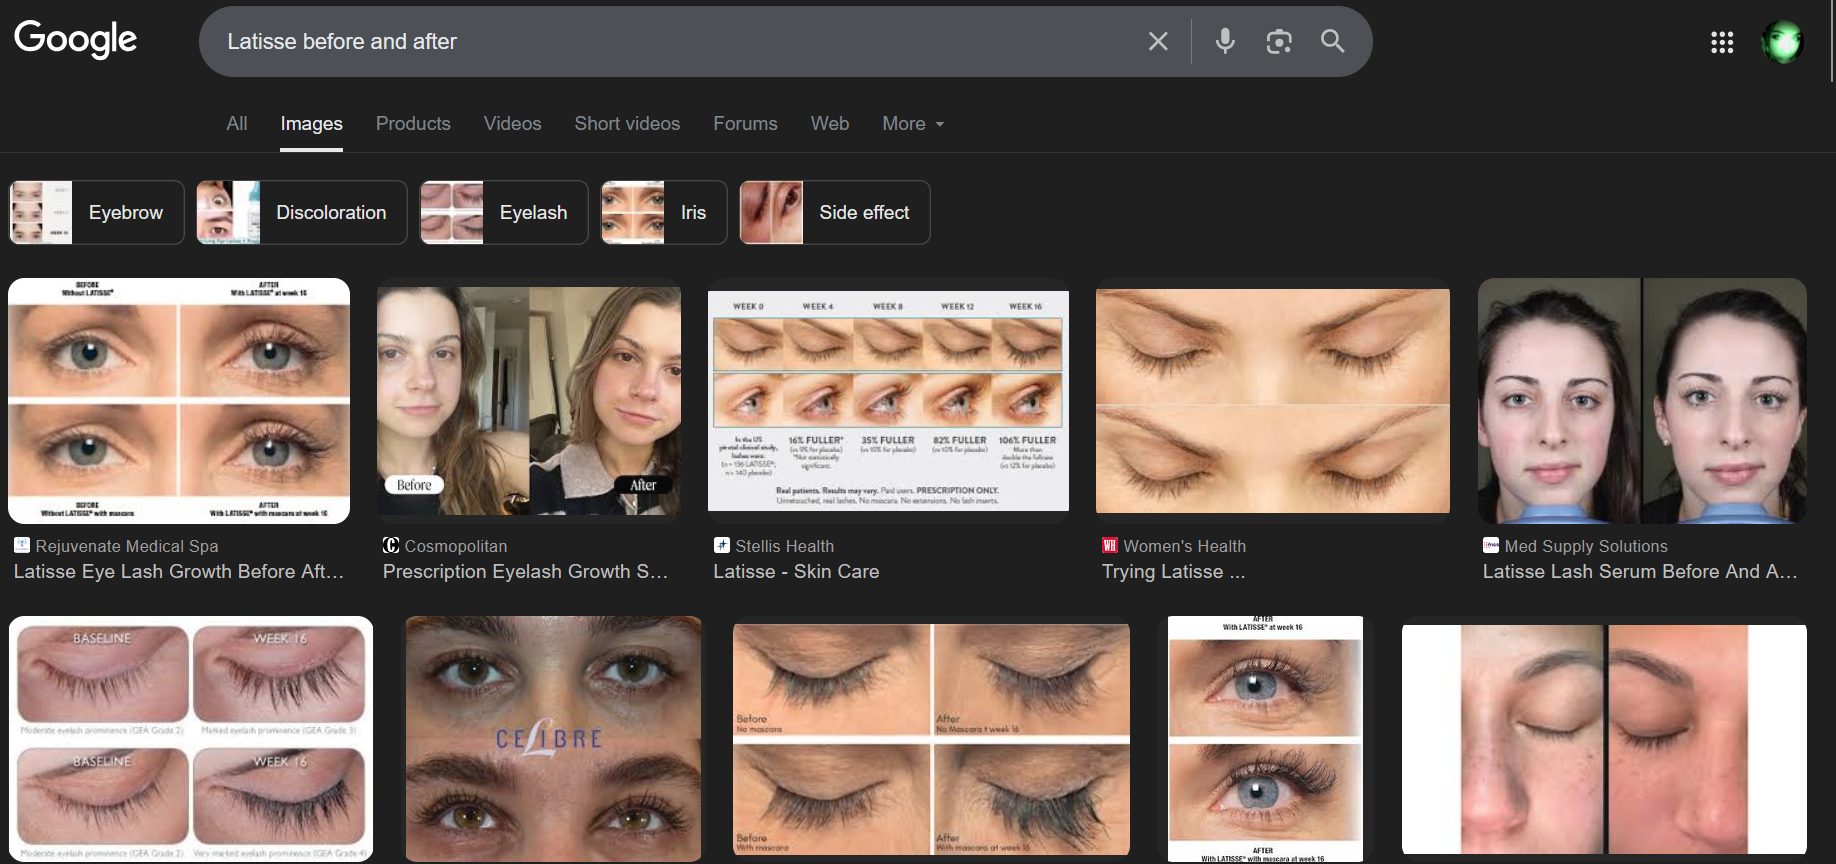
Task: Open the Rejuvenate Medical Spa image thumbnail
Action: click(179, 401)
